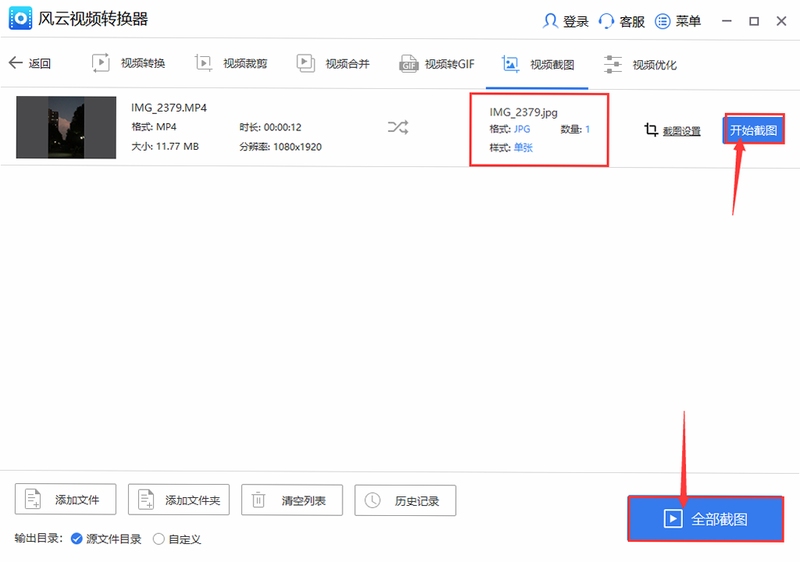This screenshot has height=562, width=800.
Task: Click the IMG_2379.MP4 video thumbnail
Action: click(66, 127)
